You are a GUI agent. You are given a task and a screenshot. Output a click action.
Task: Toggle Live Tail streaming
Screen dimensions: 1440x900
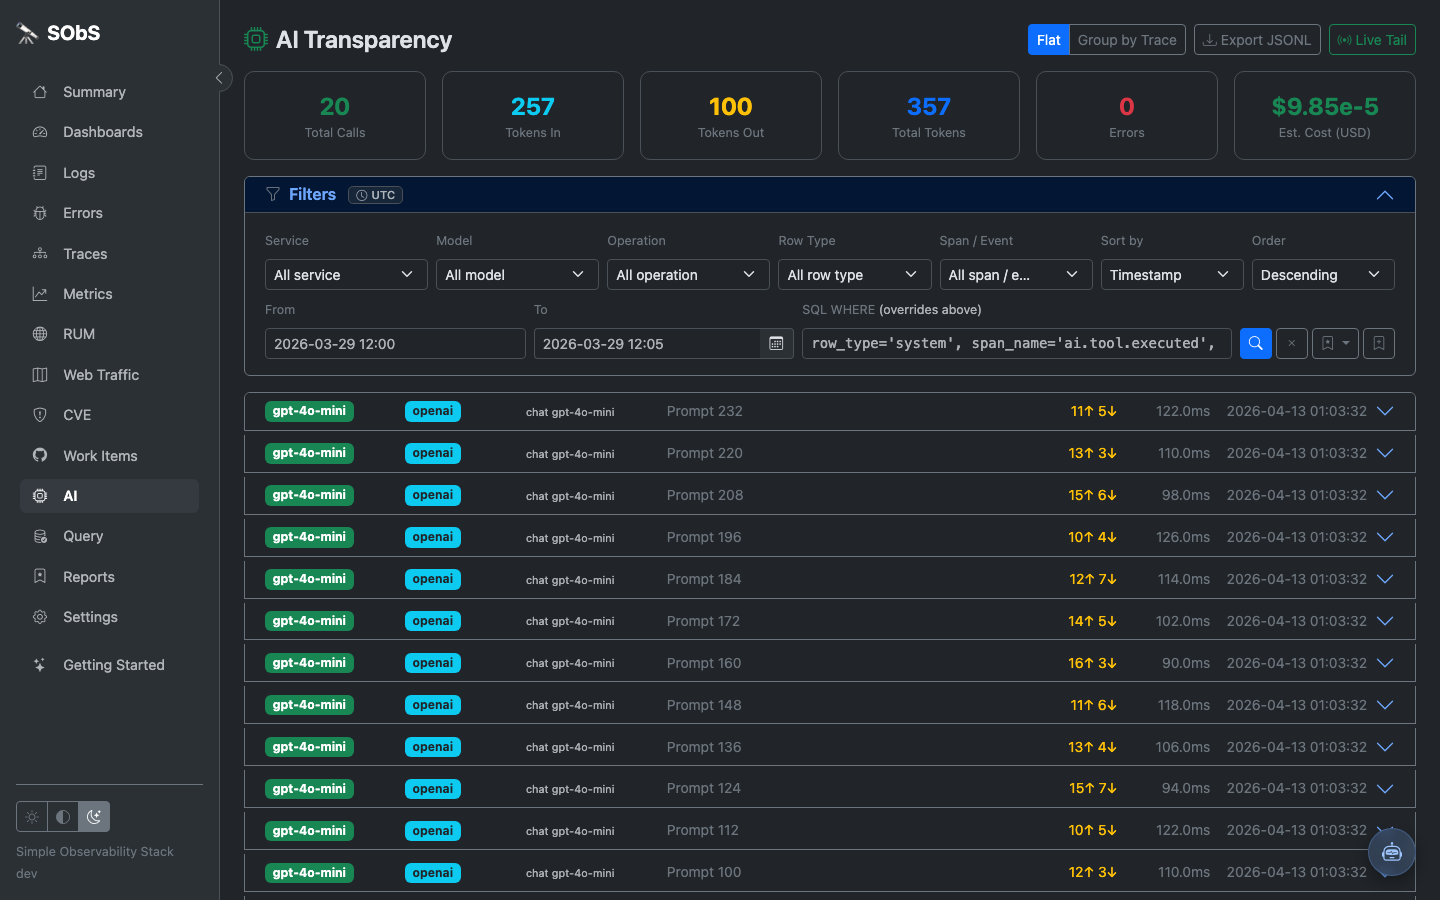(x=1372, y=40)
